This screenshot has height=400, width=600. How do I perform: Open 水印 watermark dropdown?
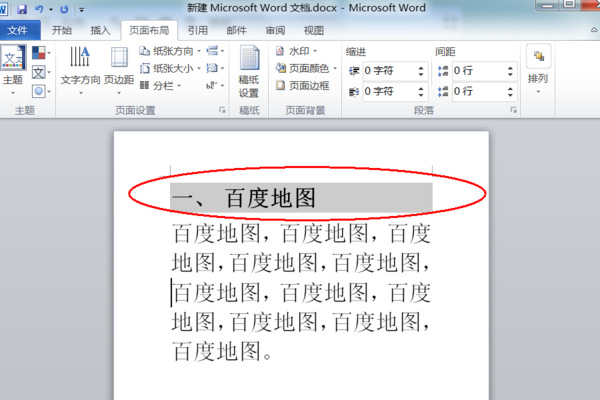[296, 51]
